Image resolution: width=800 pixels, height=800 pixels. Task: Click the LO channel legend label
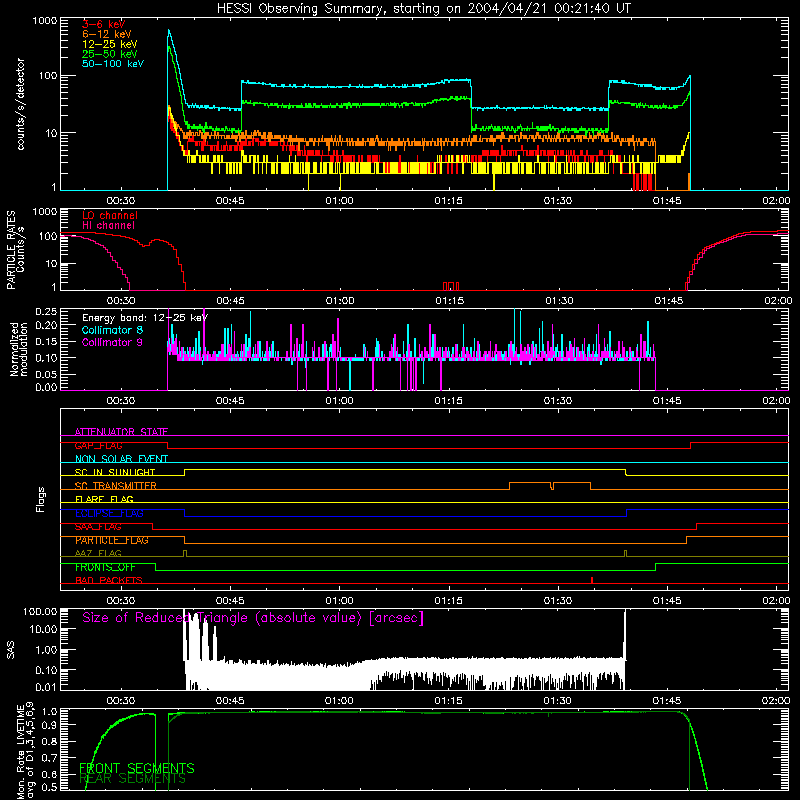(x=110, y=215)
